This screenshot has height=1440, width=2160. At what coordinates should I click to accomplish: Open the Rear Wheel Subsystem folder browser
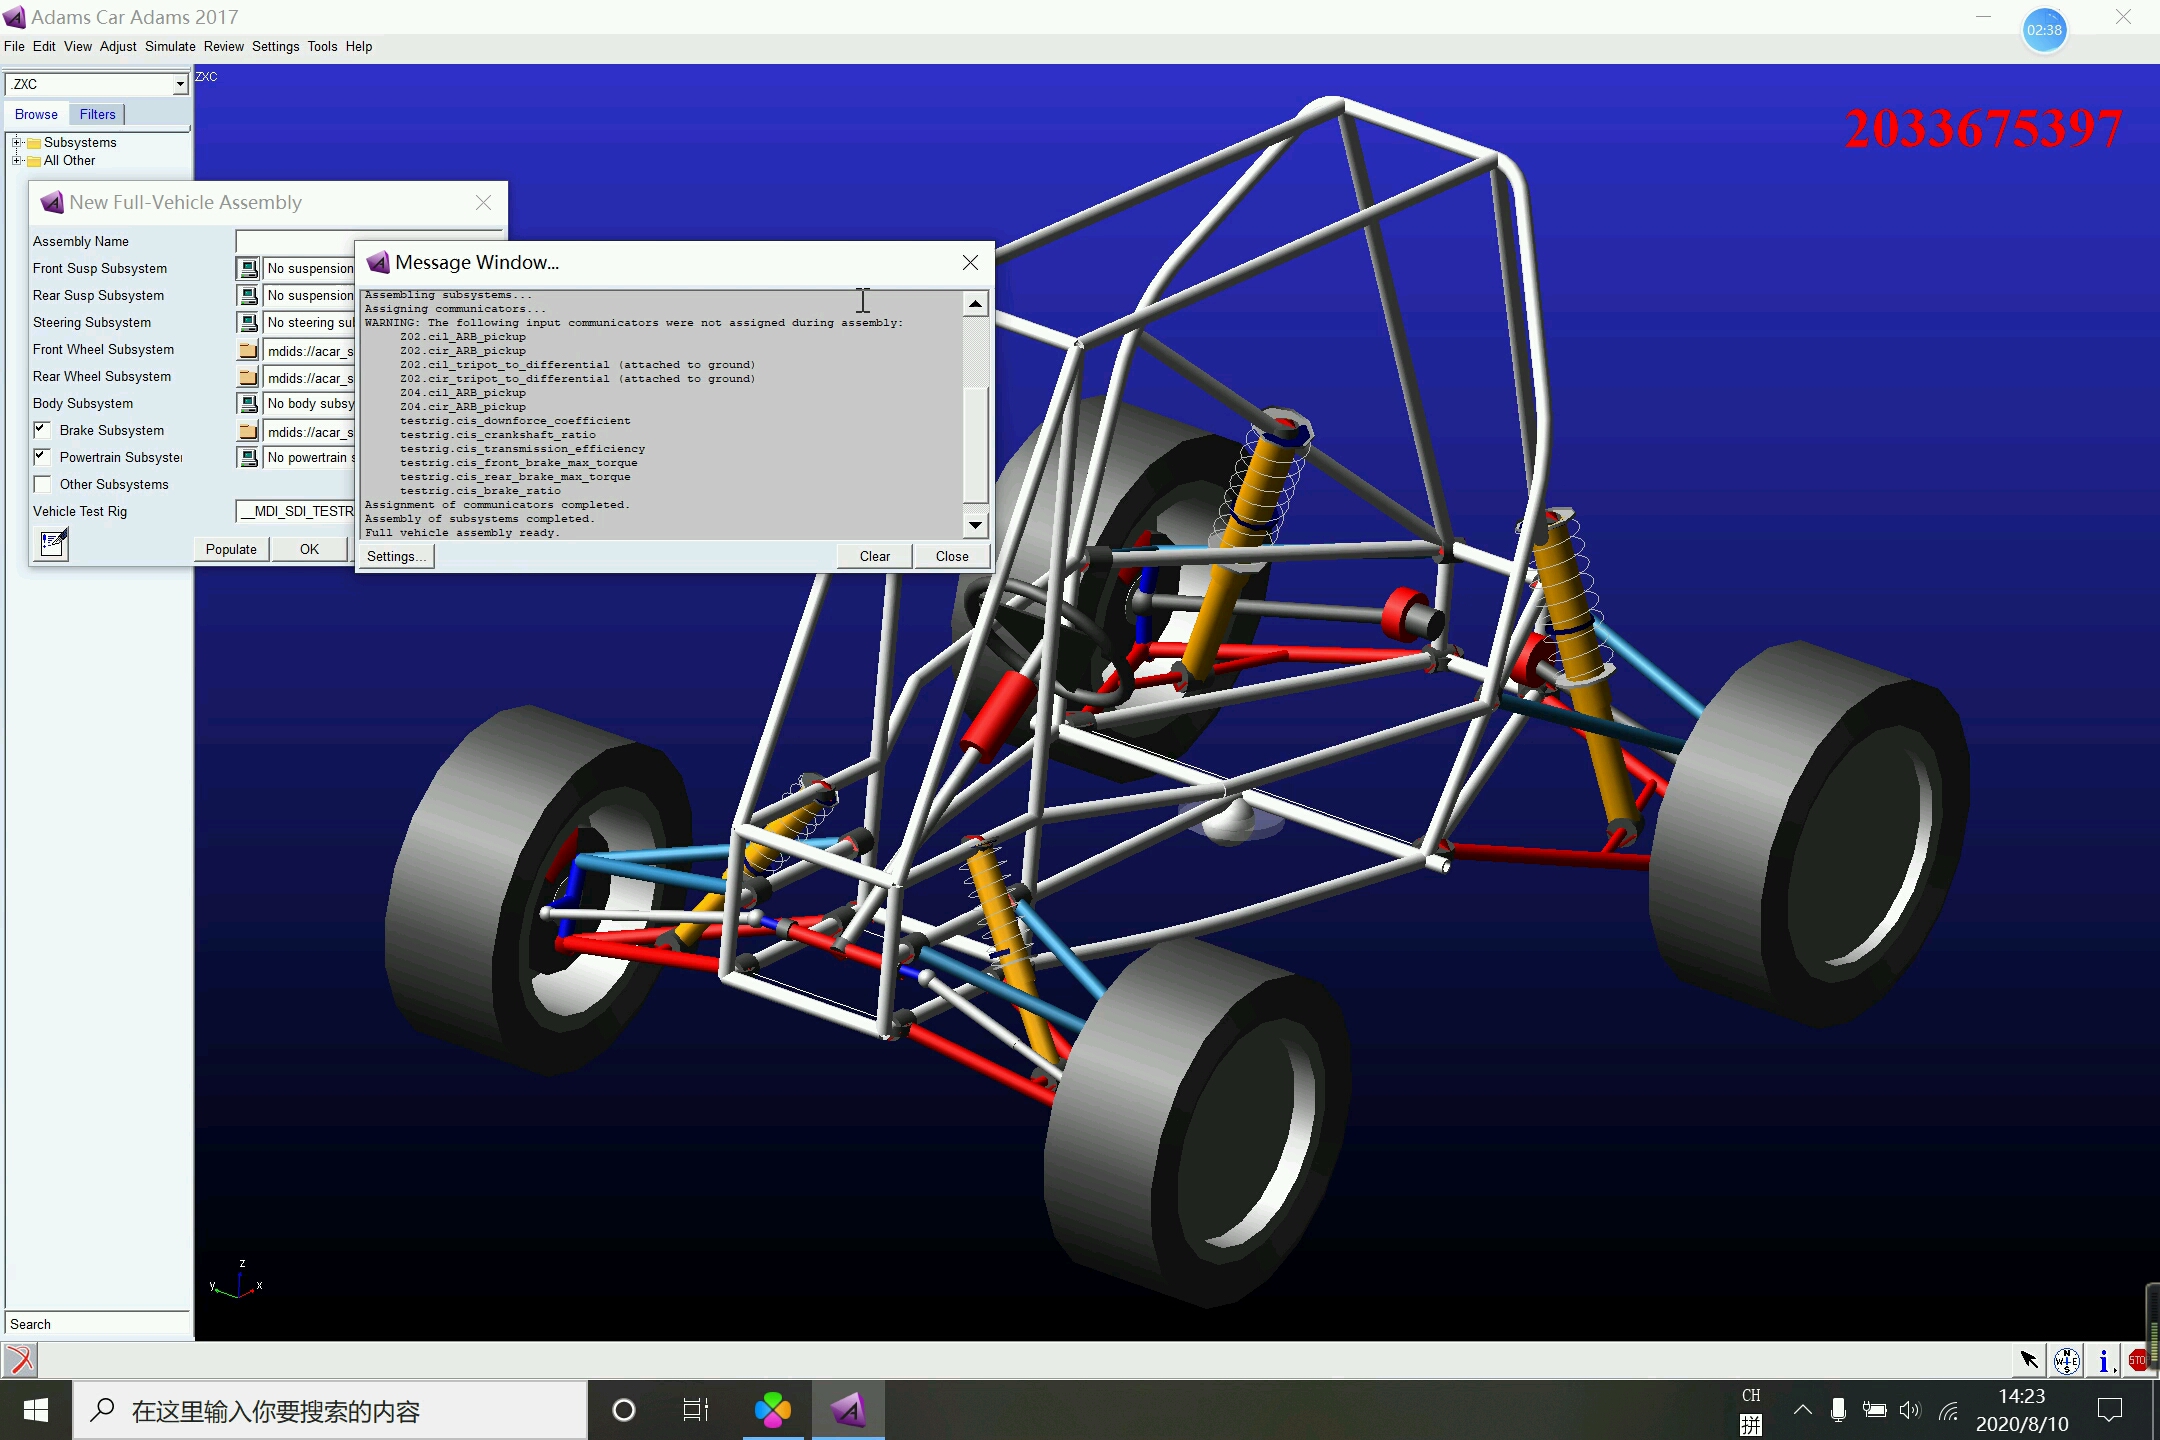coord(247,377)
